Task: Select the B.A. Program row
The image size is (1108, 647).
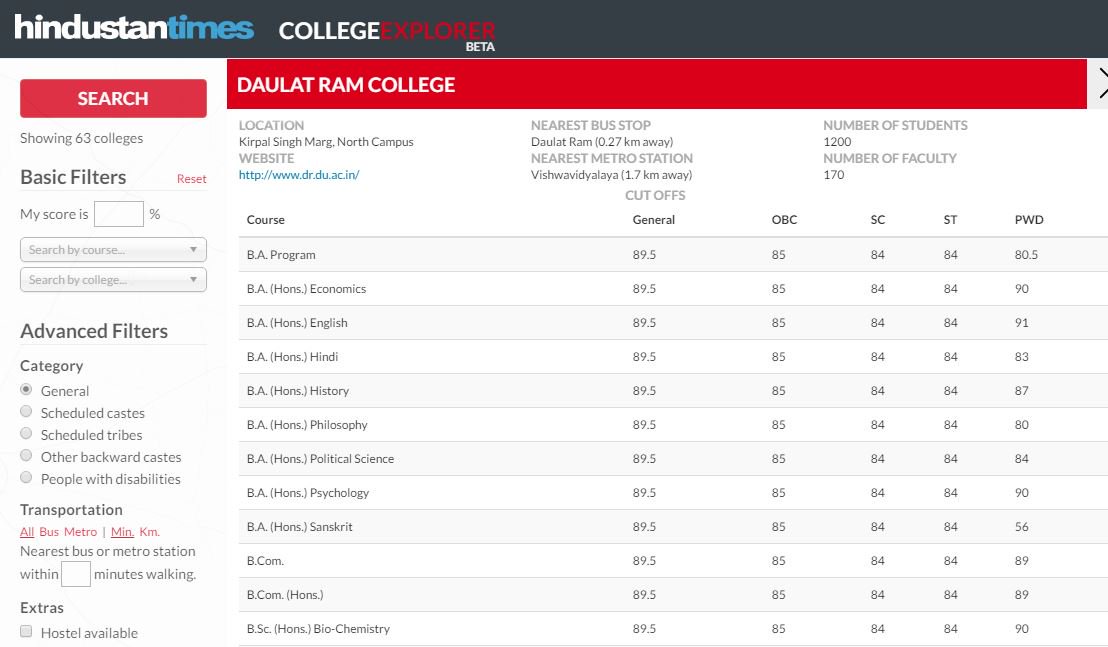Action: (x=673, y=254)
